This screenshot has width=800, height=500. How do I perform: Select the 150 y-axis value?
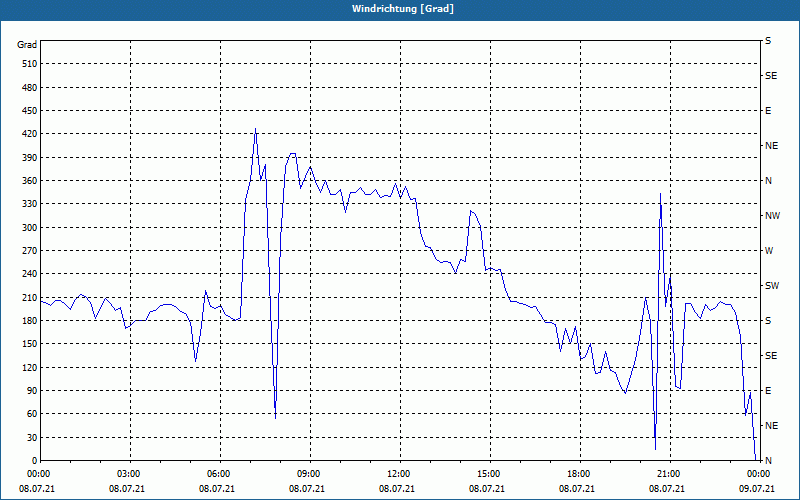30,344
